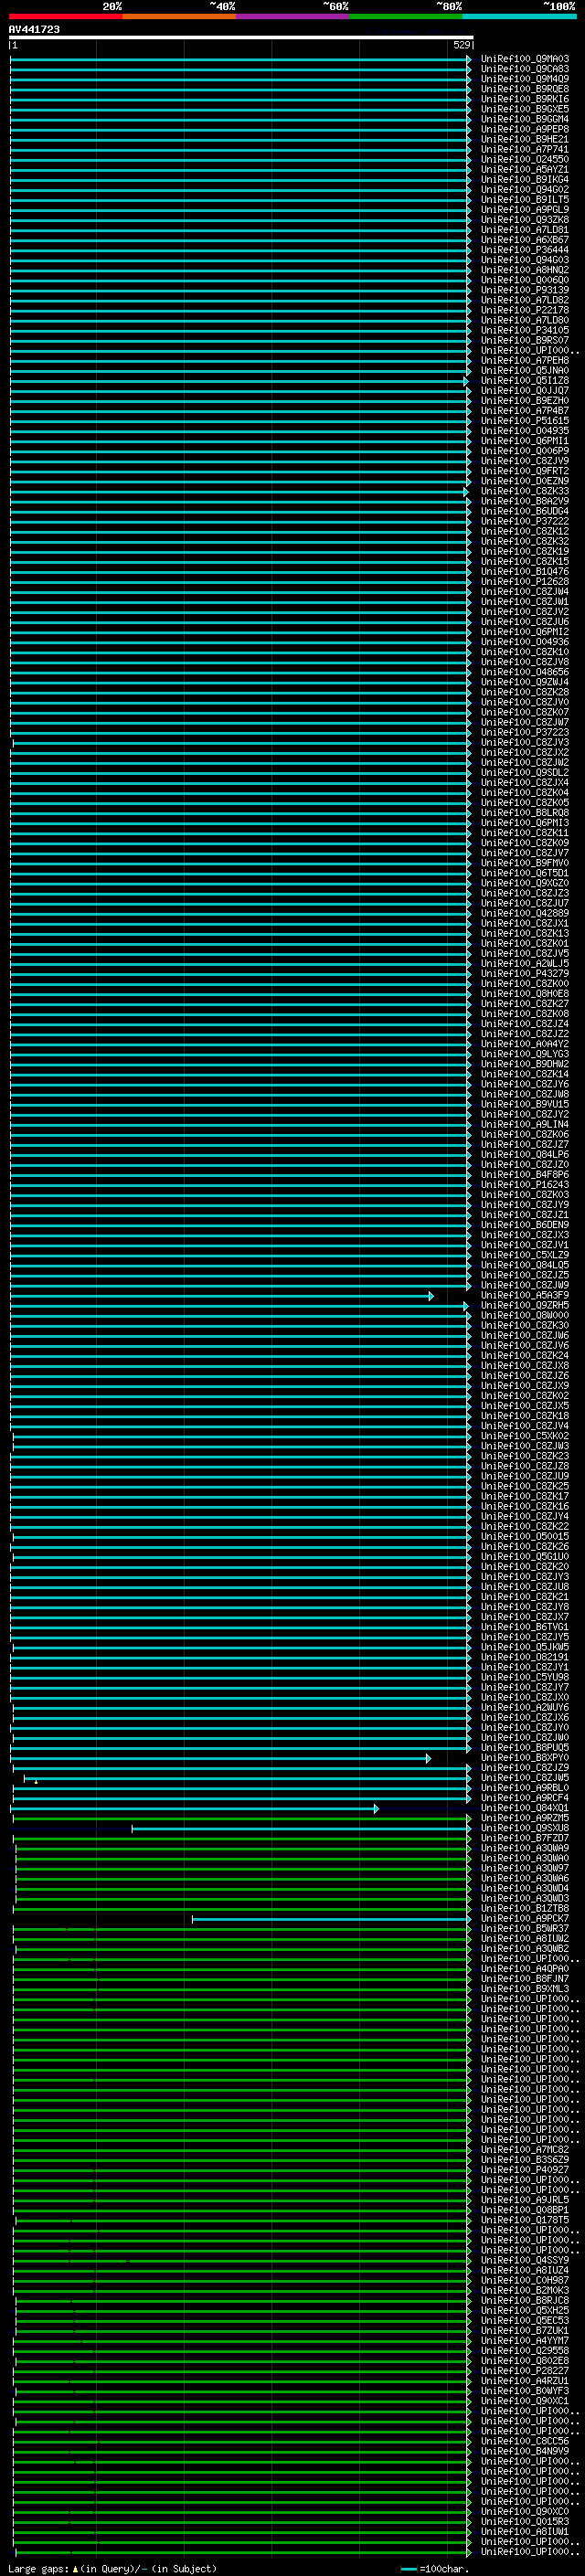Viewport: 585px width, 2576px height.
Task: Click the UniRef100_B9XML3 hit label
Action: click(525, 1988)
